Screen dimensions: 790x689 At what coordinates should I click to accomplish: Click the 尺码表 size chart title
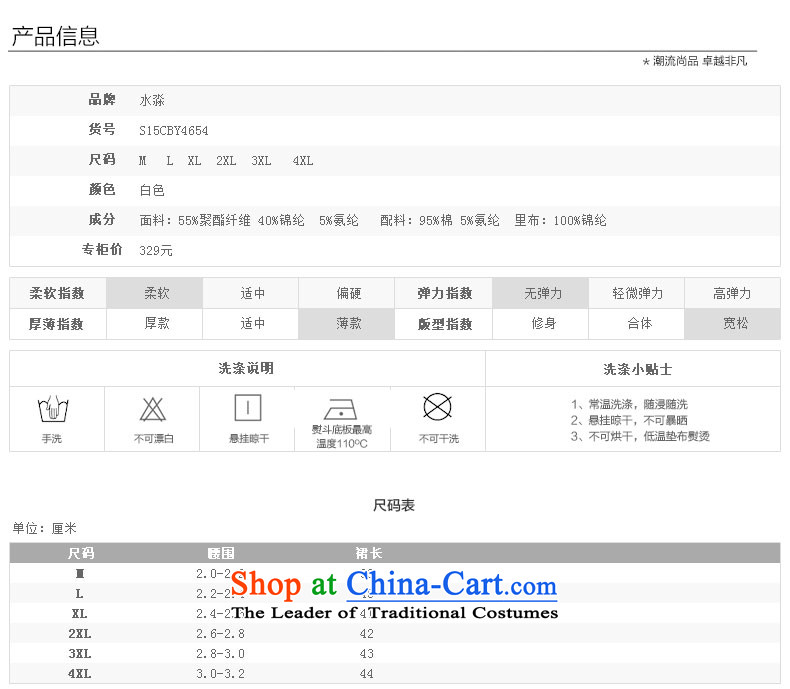click(x=394, y=505)
